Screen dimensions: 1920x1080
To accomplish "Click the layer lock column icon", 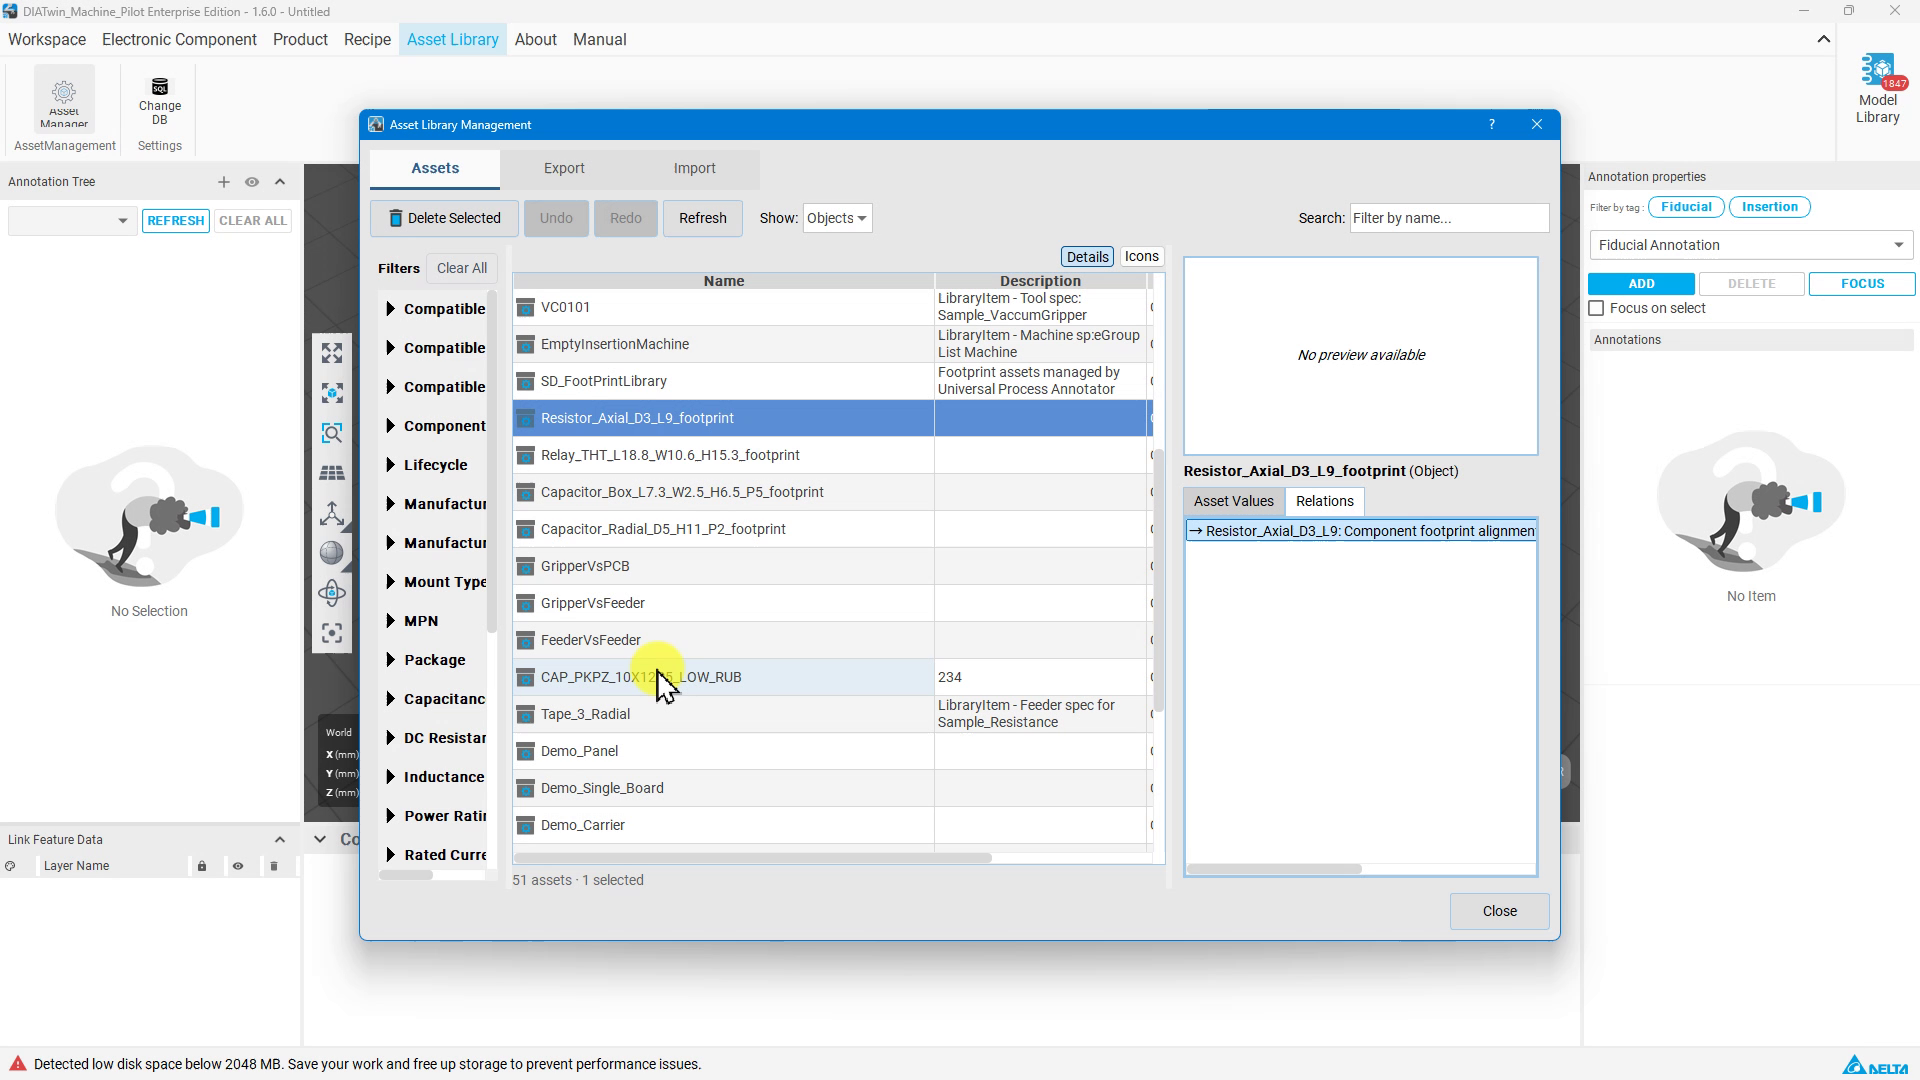I will click(x=202, y=866).
